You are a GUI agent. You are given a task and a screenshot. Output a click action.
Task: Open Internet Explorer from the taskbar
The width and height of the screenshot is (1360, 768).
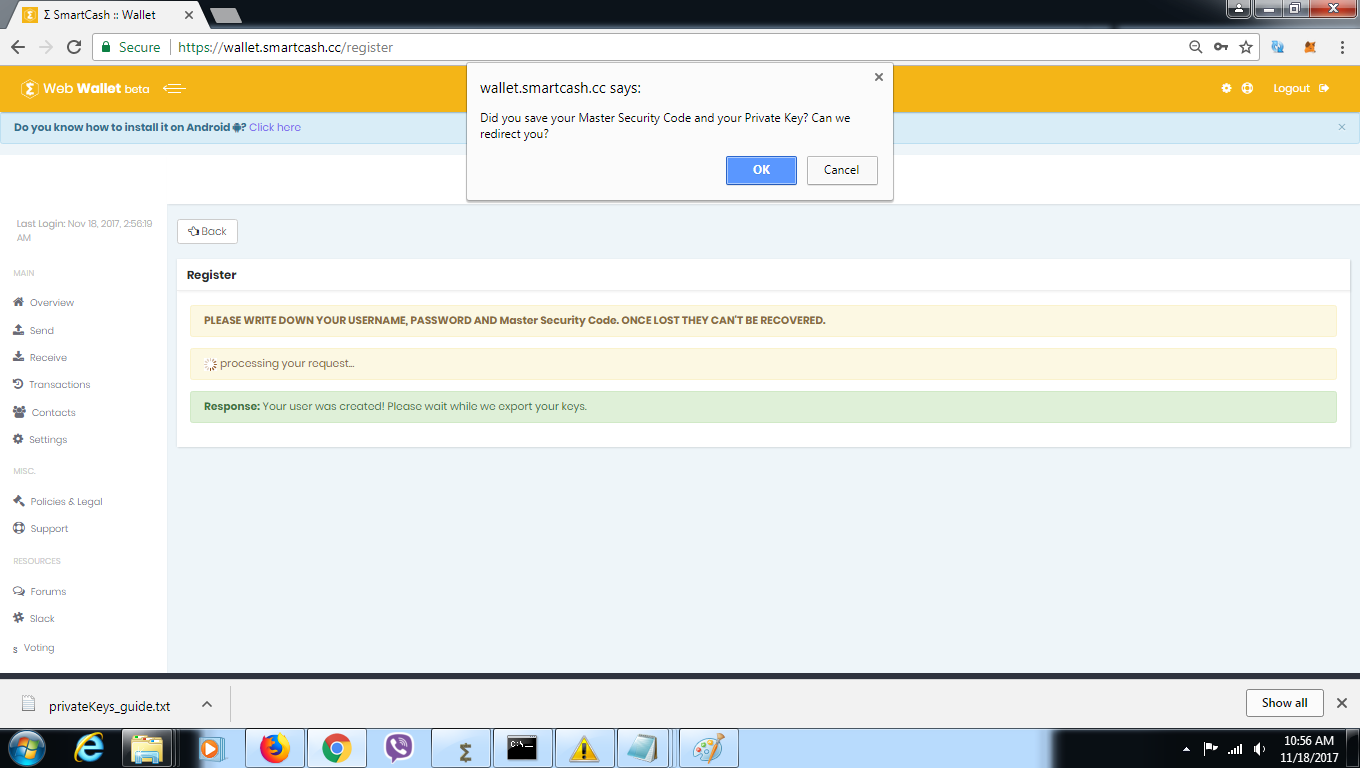point(89,748)
